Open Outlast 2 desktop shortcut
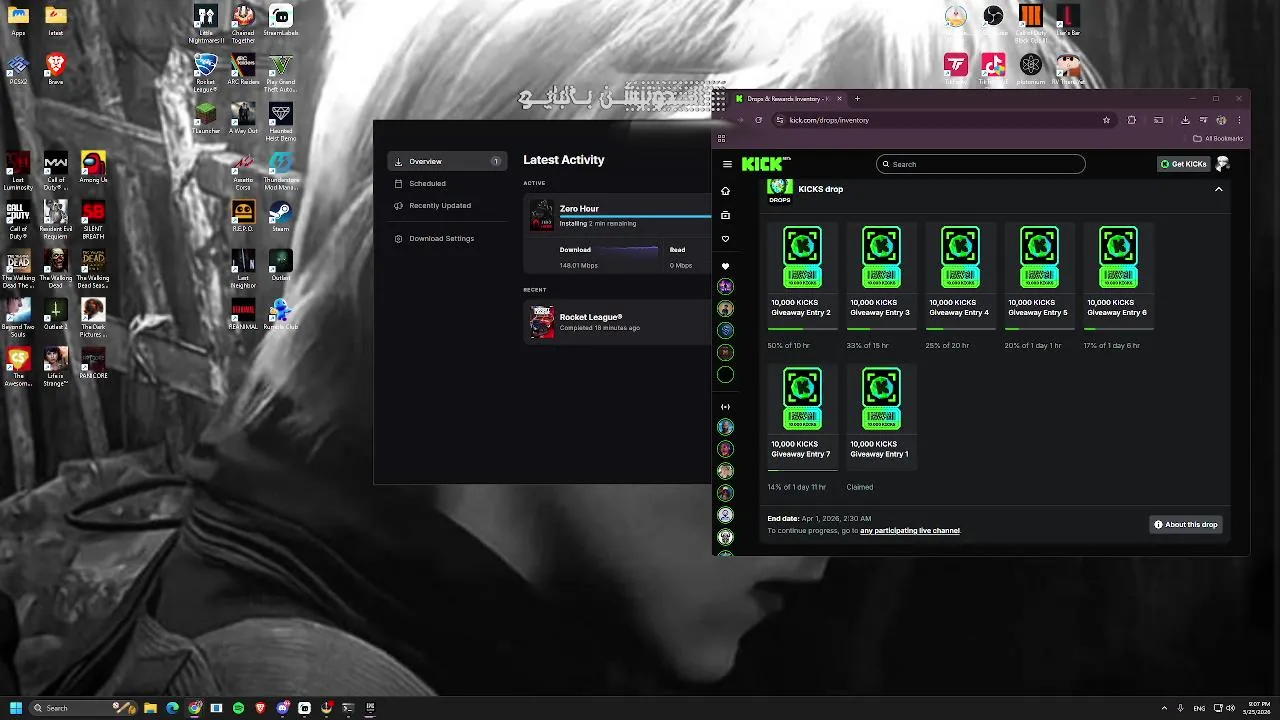Image resolution: width=1280 pixels, height=720 pixels. [56, 314]
